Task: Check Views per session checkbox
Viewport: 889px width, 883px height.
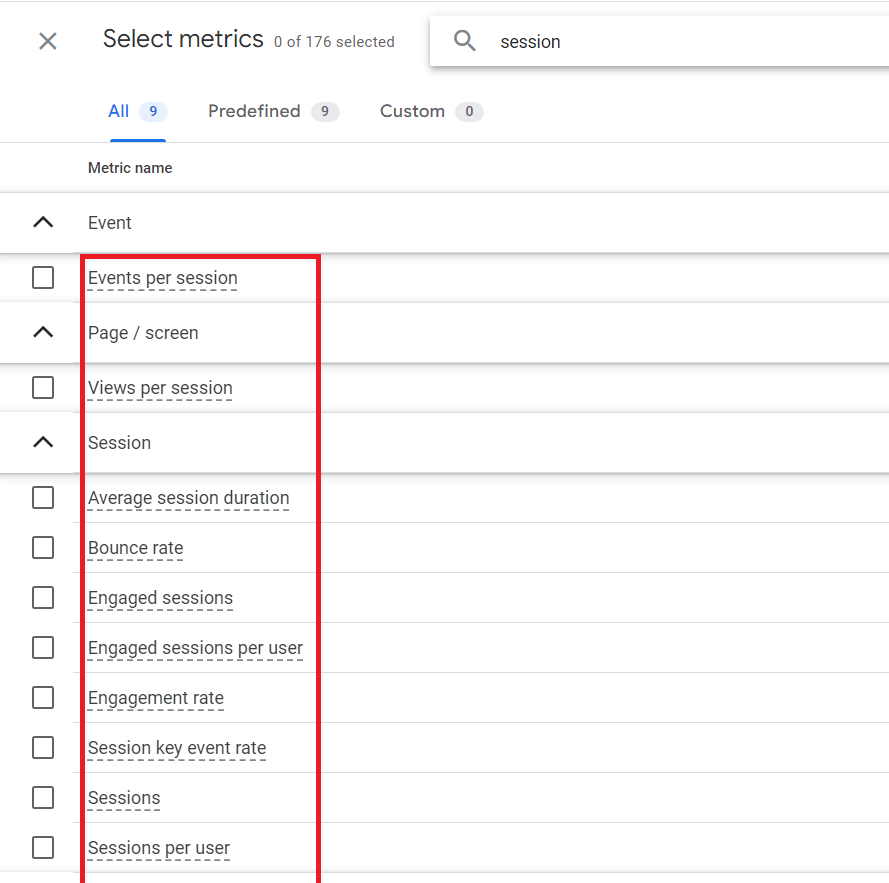Action: tap(43, 388)
